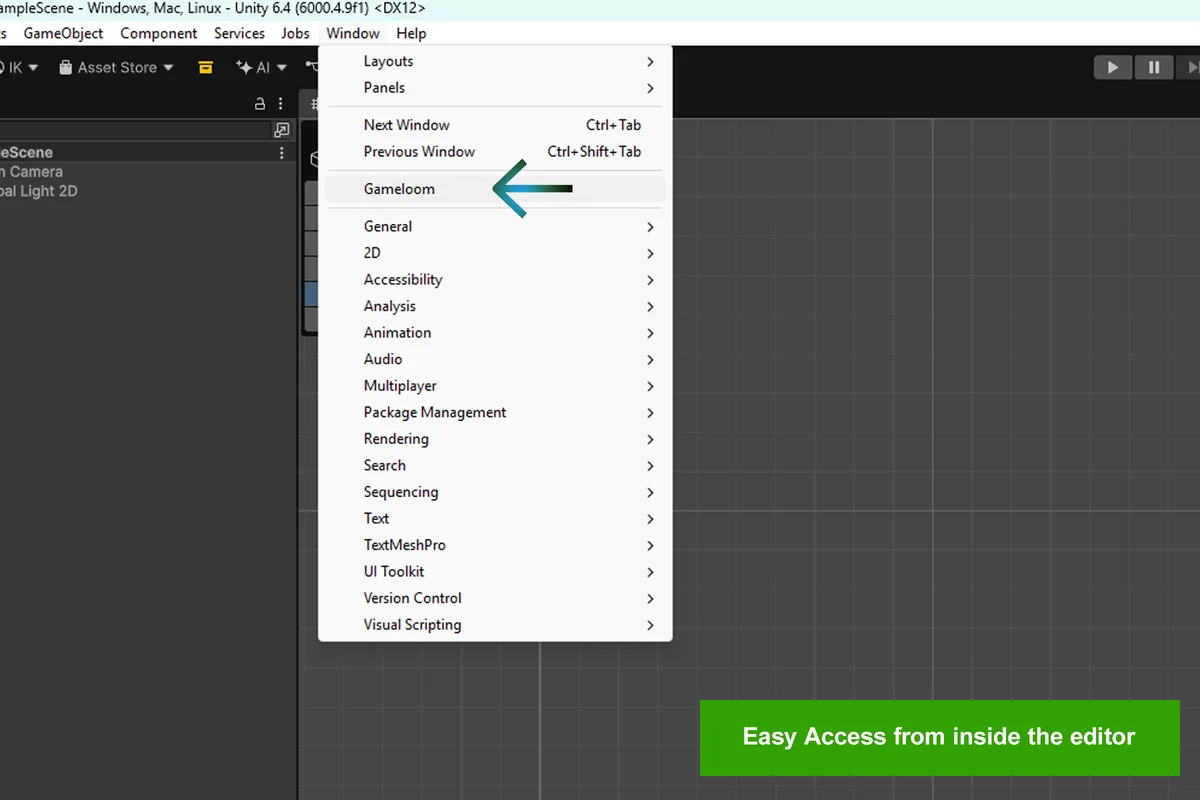
Task: Open the AI dropdown in toolbar
Action: [261, 67]
